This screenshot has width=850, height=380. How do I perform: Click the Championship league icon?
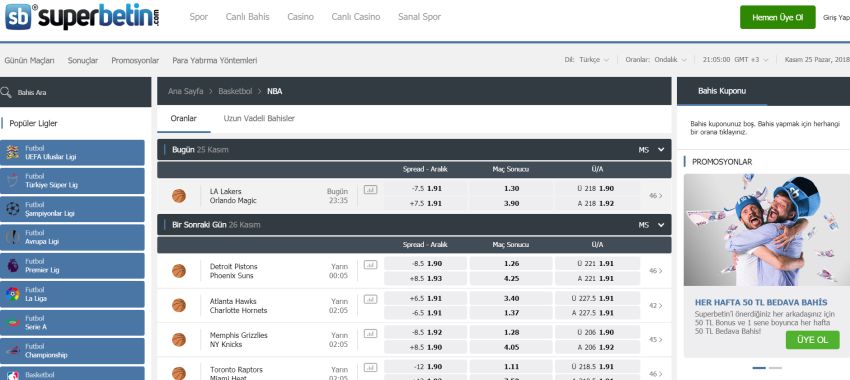[12, 351]
